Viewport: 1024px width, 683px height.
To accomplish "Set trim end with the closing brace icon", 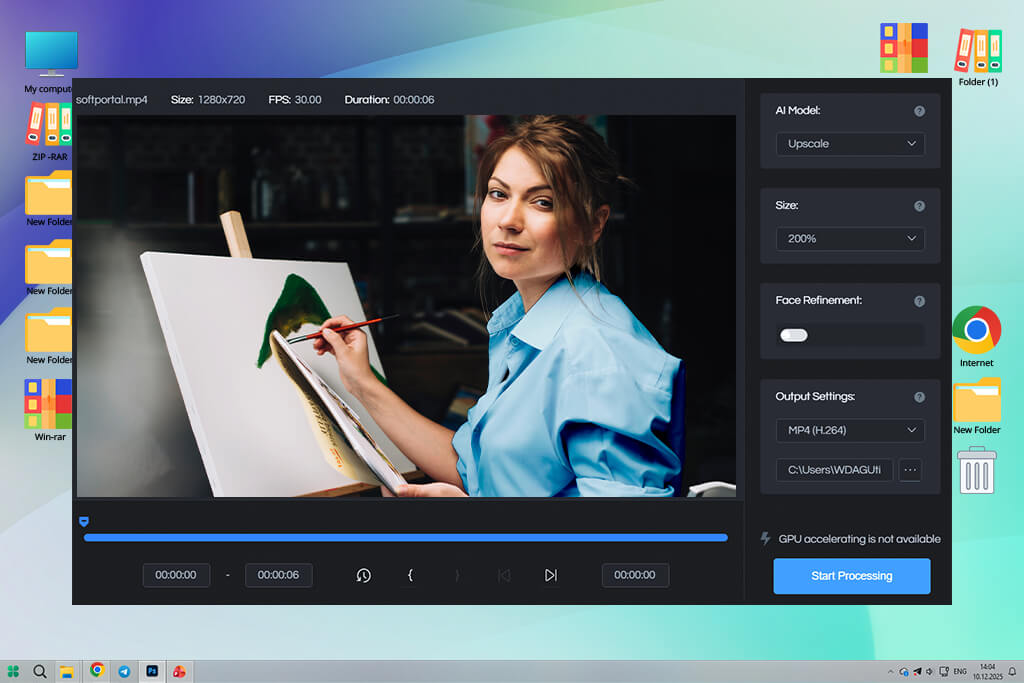I will click(x=457, y=575).
